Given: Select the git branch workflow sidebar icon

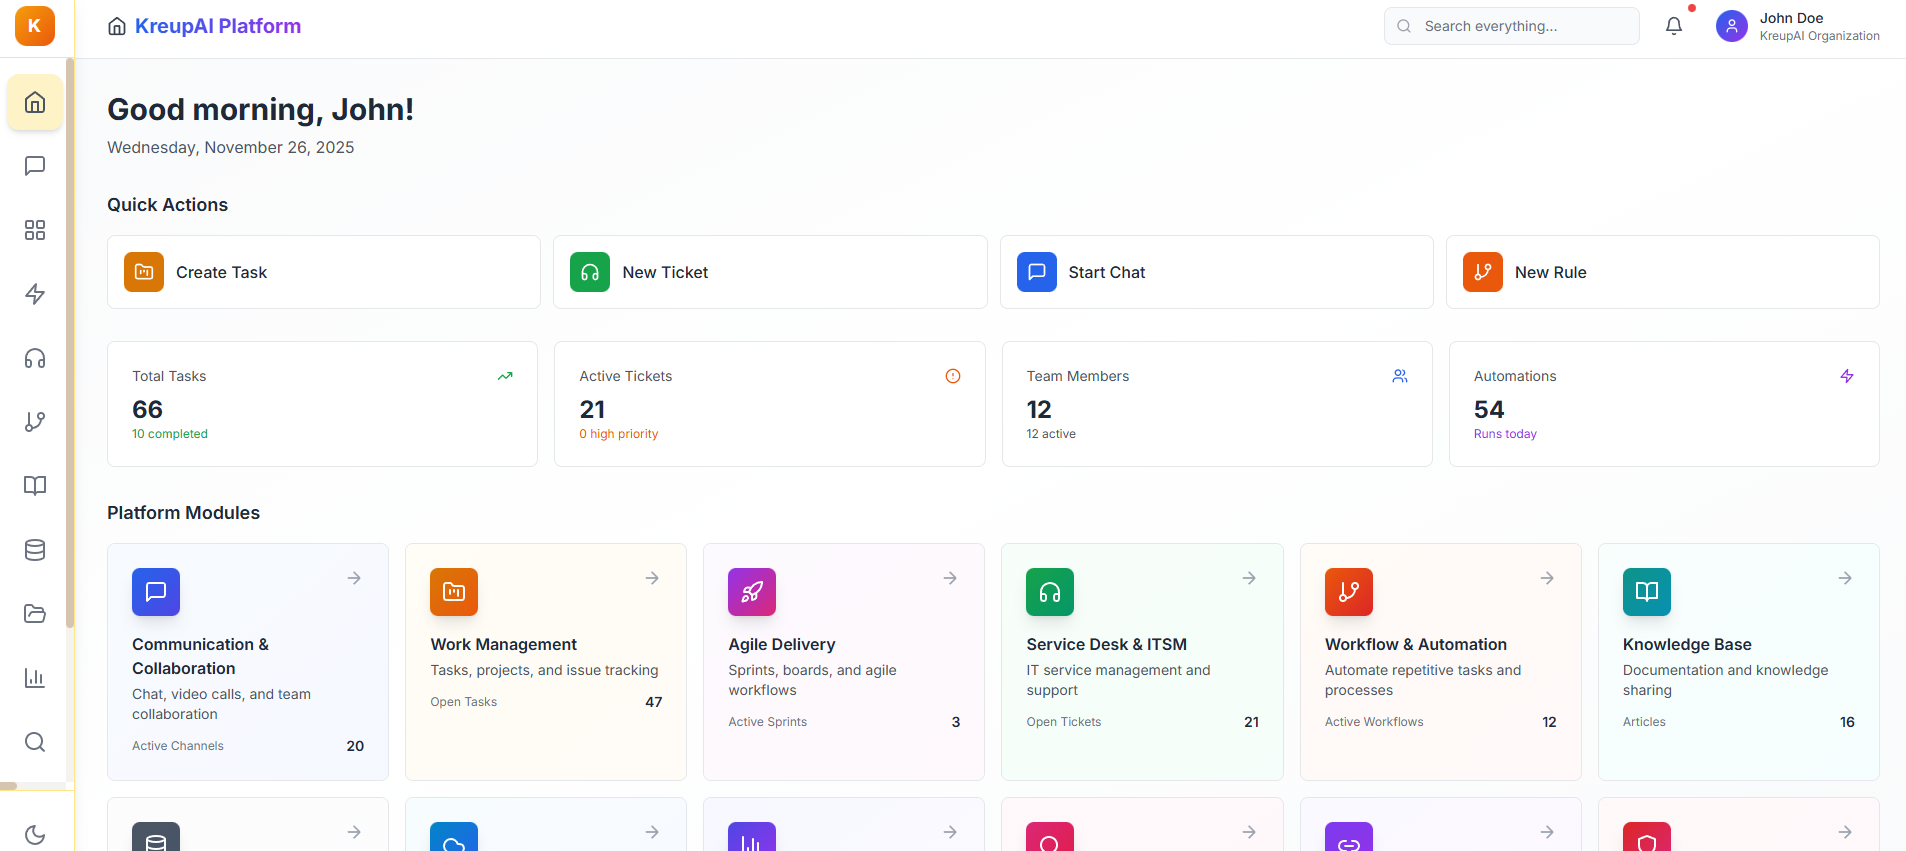Looking at the screenshot, I should click(x=35, y=422).
